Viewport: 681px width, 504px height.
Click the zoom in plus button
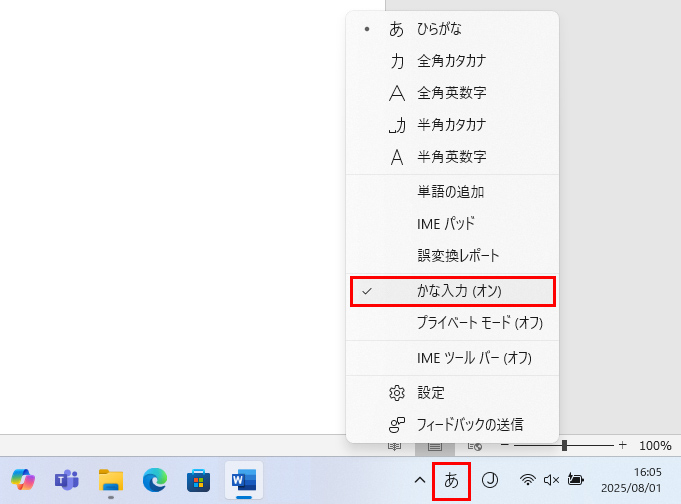pyautogui.click(x=623, y=445)
